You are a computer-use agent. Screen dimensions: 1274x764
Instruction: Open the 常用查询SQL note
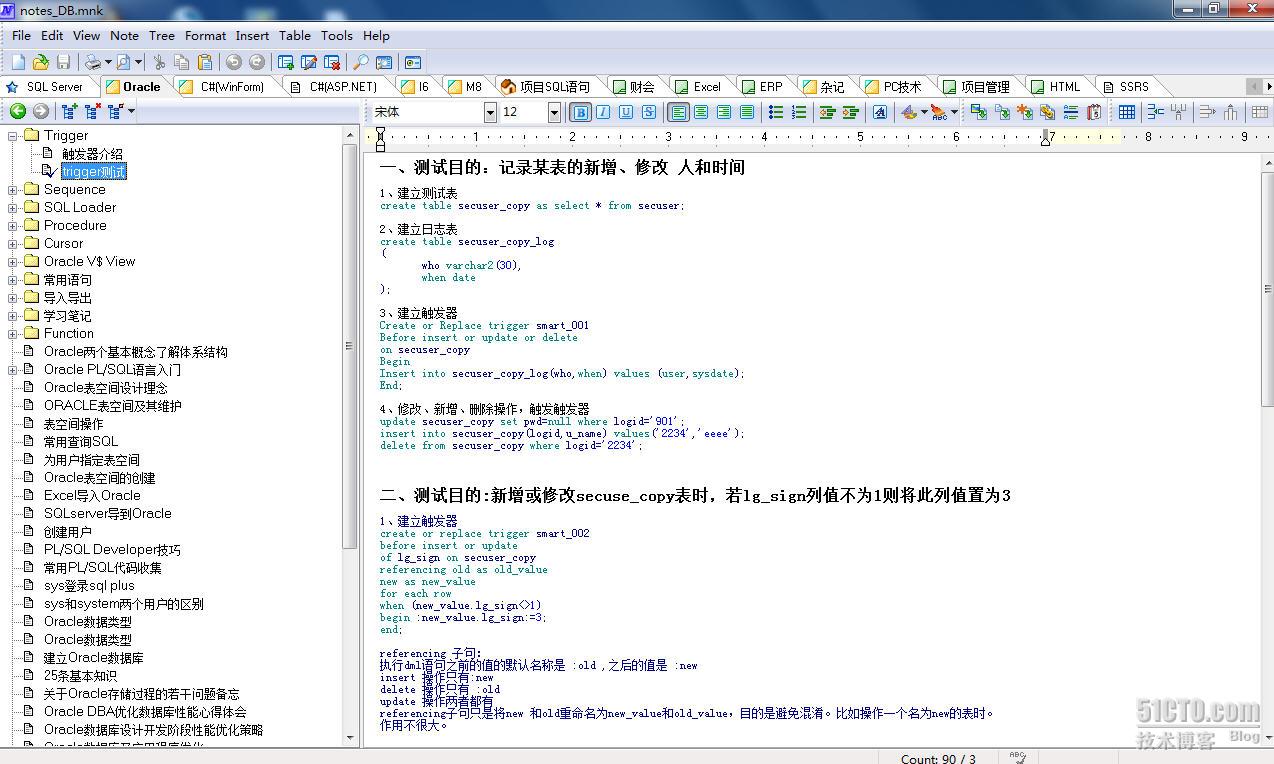coord(81,441)
